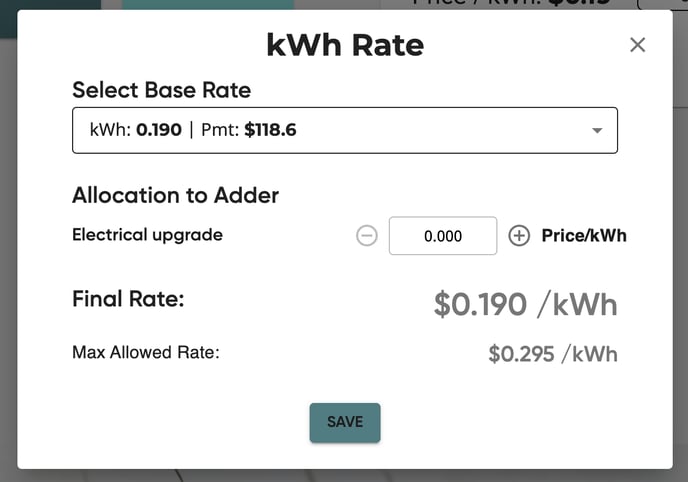Screen dimensions: 688x482
Task: Click the dimmed backdrop below the dialog
Action: (344, 476)
